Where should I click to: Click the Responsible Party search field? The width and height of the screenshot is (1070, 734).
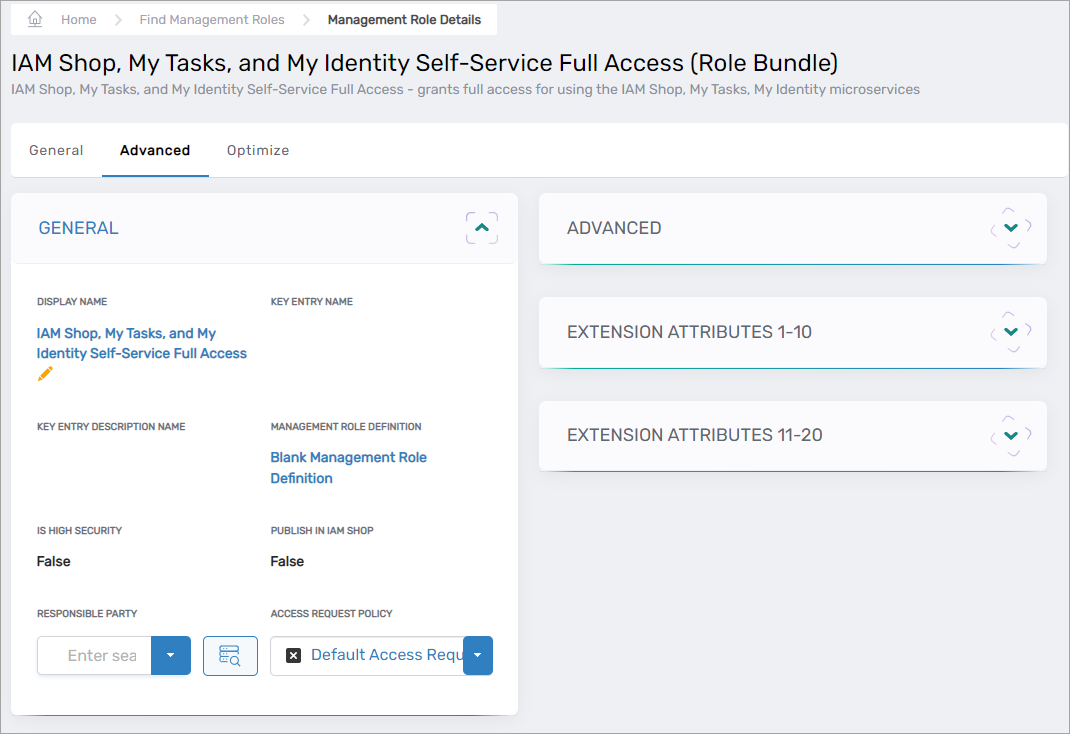point(96,656)
